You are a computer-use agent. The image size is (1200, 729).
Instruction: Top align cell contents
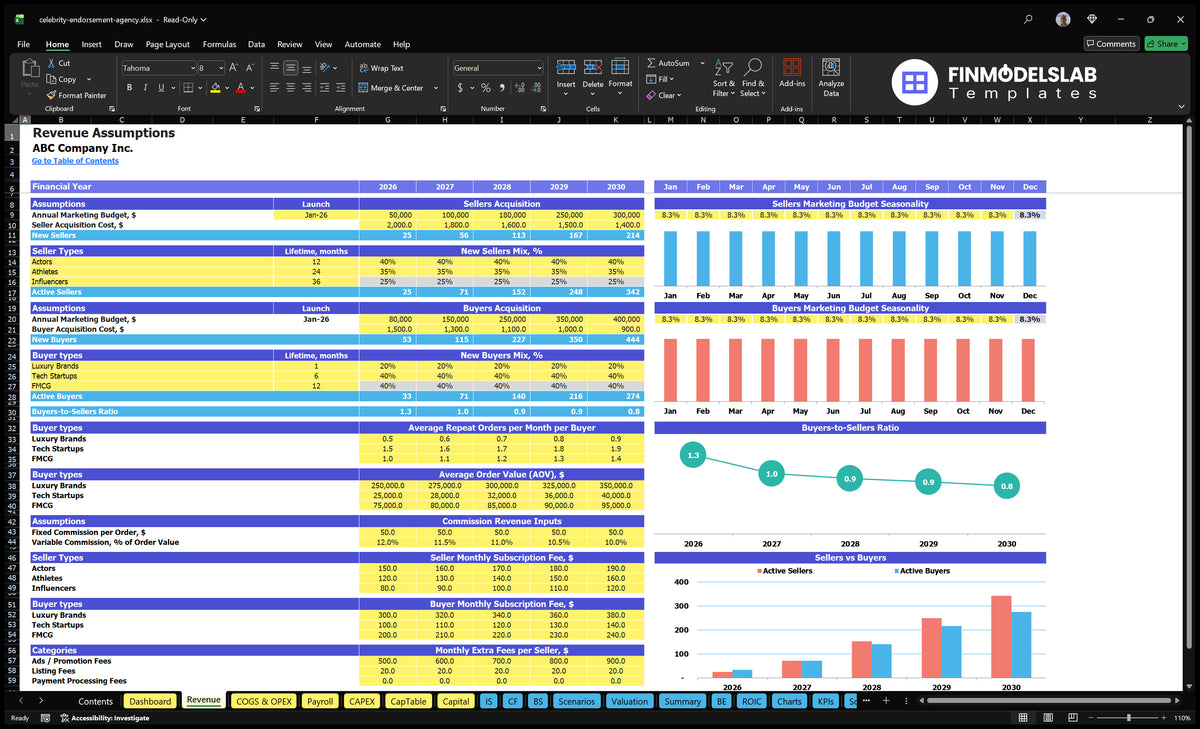pos(274,68)
